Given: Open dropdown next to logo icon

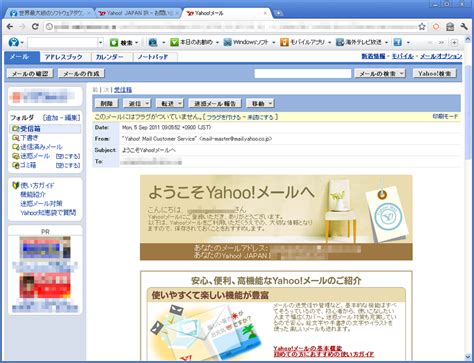Looking at the screenshot, I should pos(22,43).
